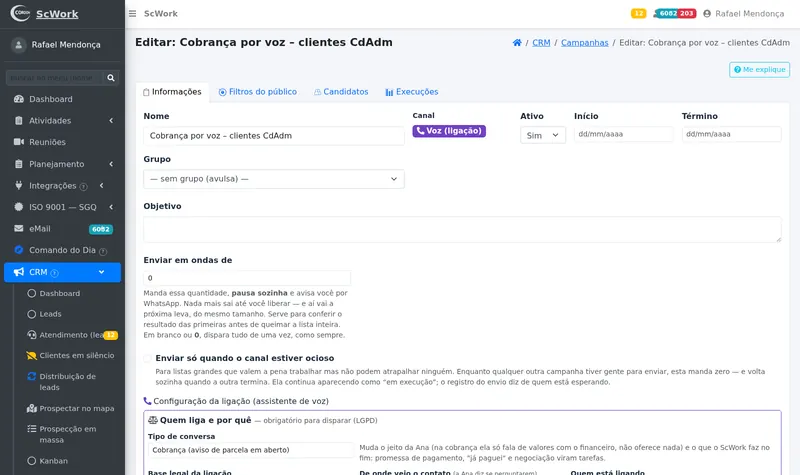The width and height of the screenshot is (800, 475).
Task: Click the Objetivo text area
Action: 462,230
